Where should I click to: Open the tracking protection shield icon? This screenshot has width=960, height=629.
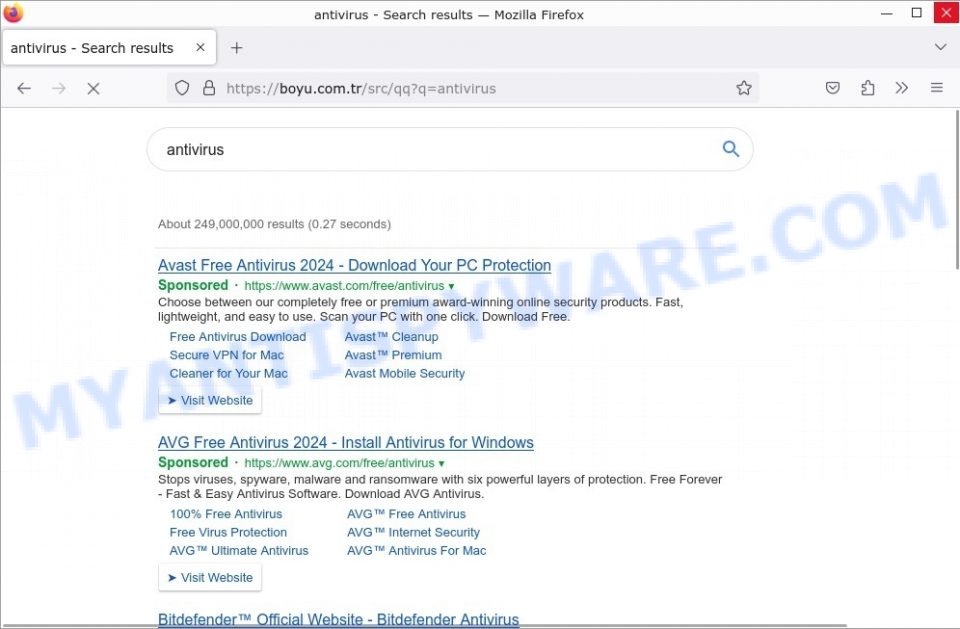(182, 88)
